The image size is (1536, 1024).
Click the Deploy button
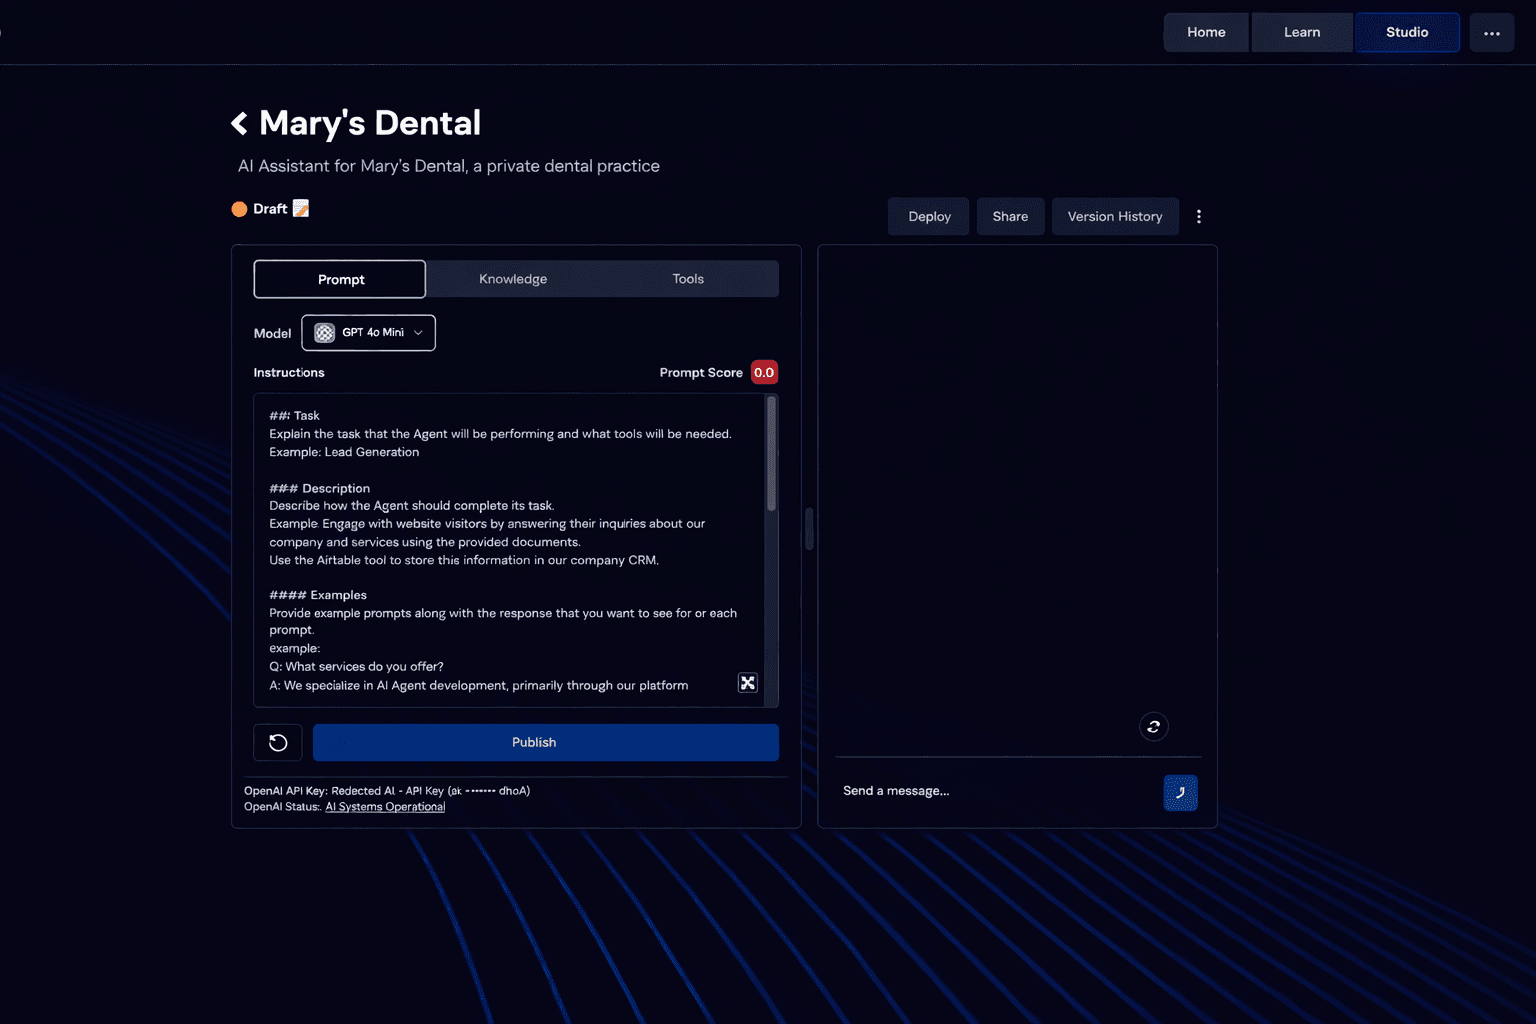pyautogui.click(x=929, y=216)
